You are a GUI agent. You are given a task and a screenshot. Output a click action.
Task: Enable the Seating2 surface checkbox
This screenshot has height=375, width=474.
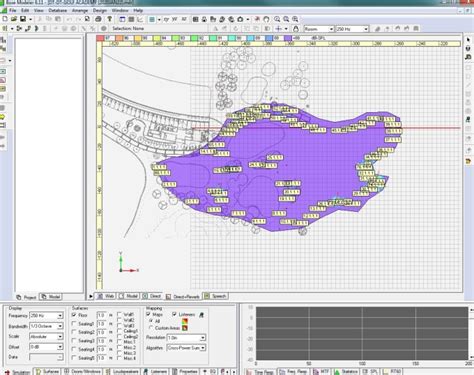pyautogui.click(x=74, y=332)
